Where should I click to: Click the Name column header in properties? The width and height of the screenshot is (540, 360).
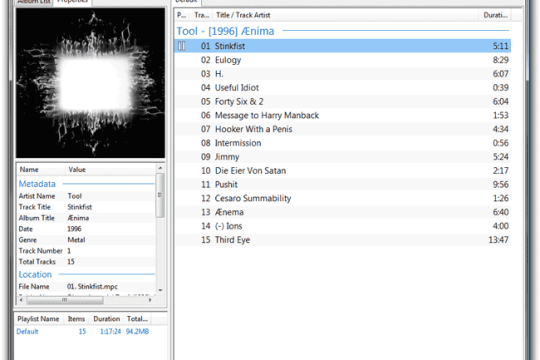[x=41, y=169]
